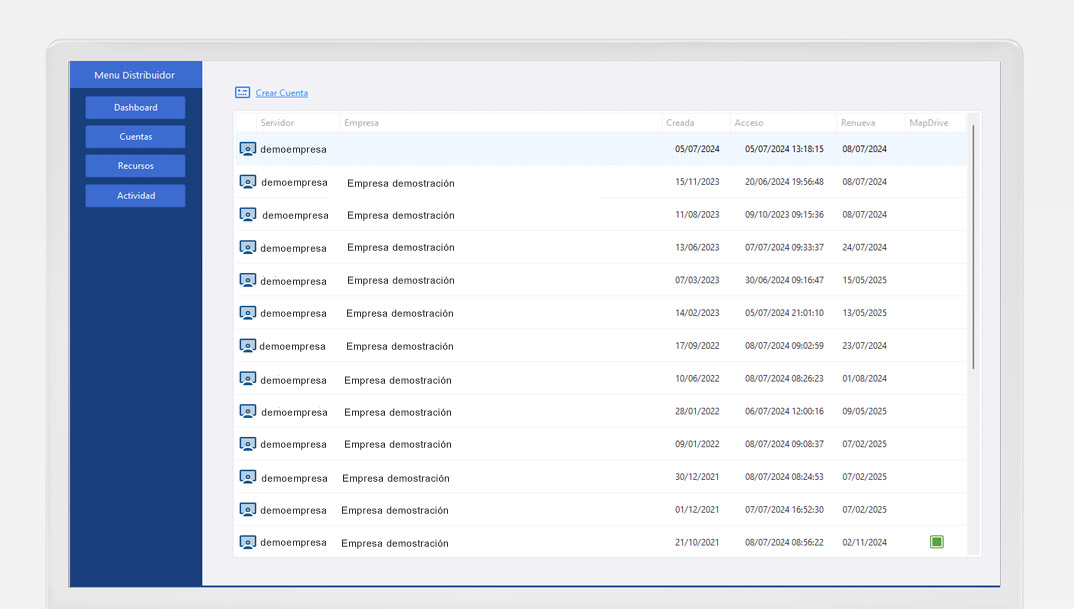Click server icon of row created 10/06/2022
The image size is (1074, 609).
[x=248, y=379]
